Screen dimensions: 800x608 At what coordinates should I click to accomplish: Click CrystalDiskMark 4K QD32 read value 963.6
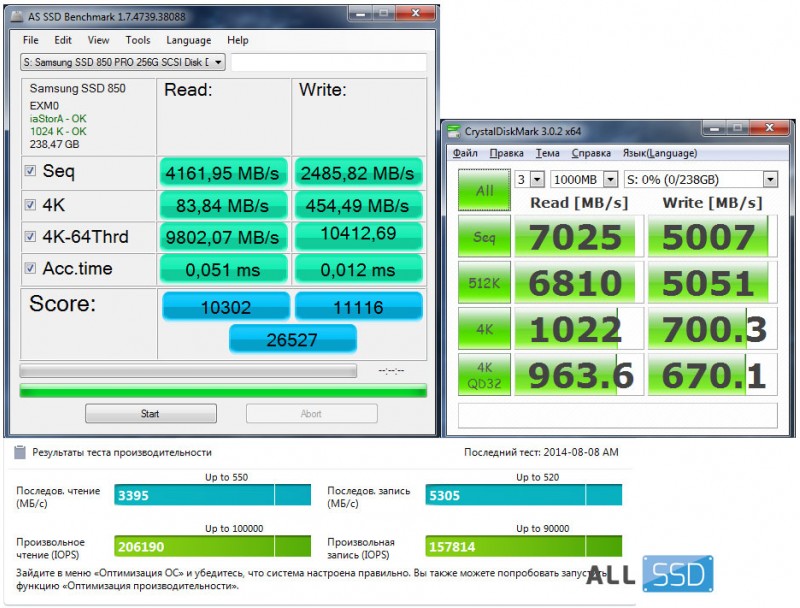pos(579,375)
